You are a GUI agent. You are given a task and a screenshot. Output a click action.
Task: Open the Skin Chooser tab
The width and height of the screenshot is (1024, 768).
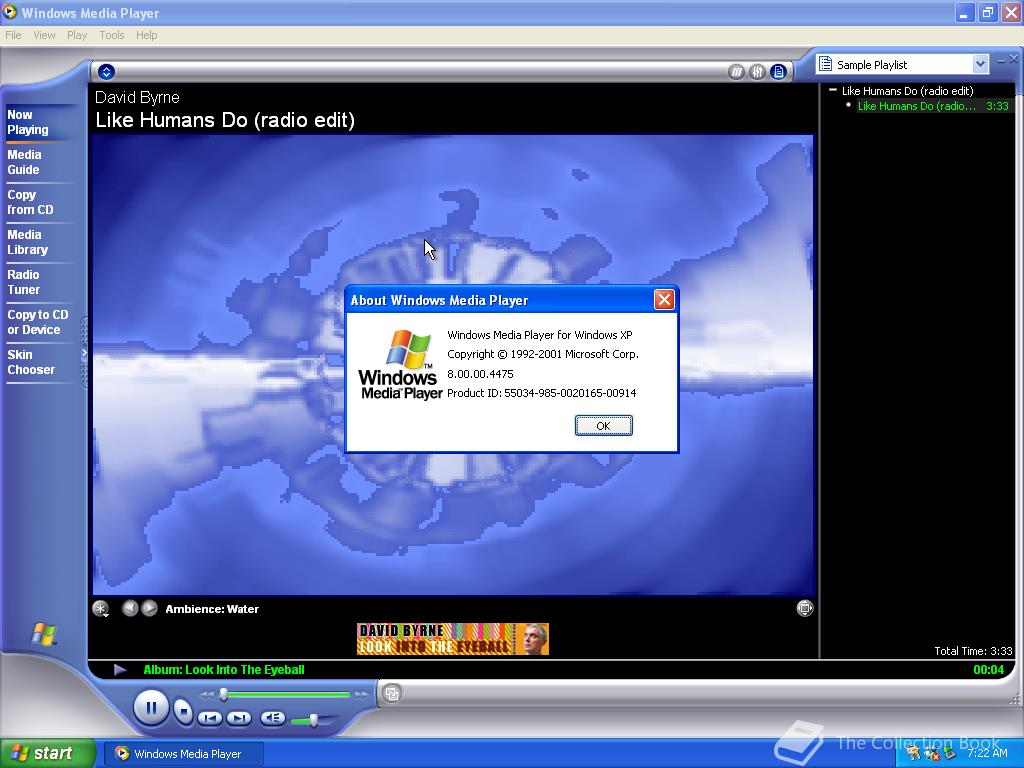[31, 362]
